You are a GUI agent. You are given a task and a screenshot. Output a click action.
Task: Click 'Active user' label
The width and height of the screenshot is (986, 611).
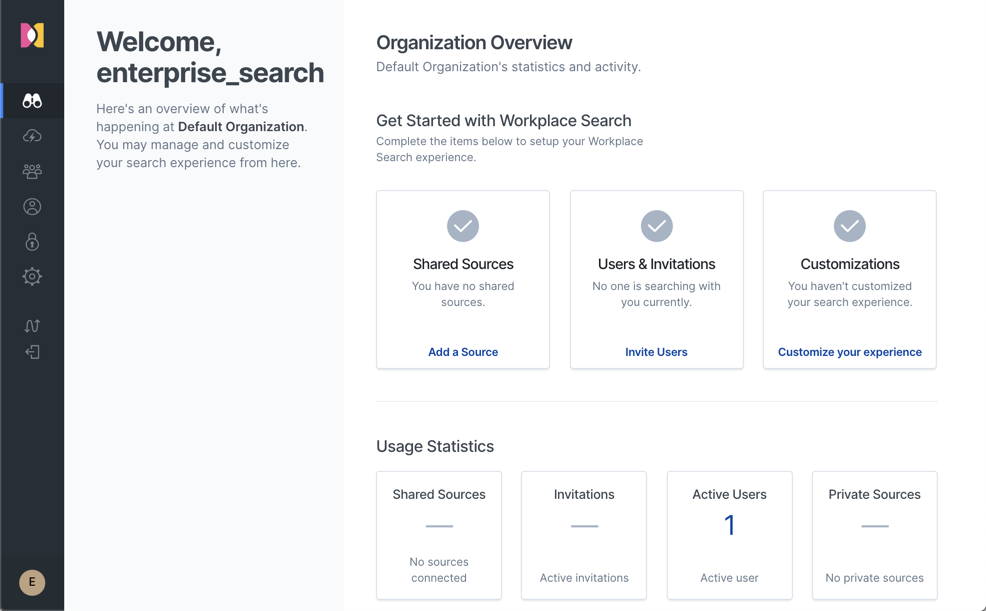(x=729, y=578)
